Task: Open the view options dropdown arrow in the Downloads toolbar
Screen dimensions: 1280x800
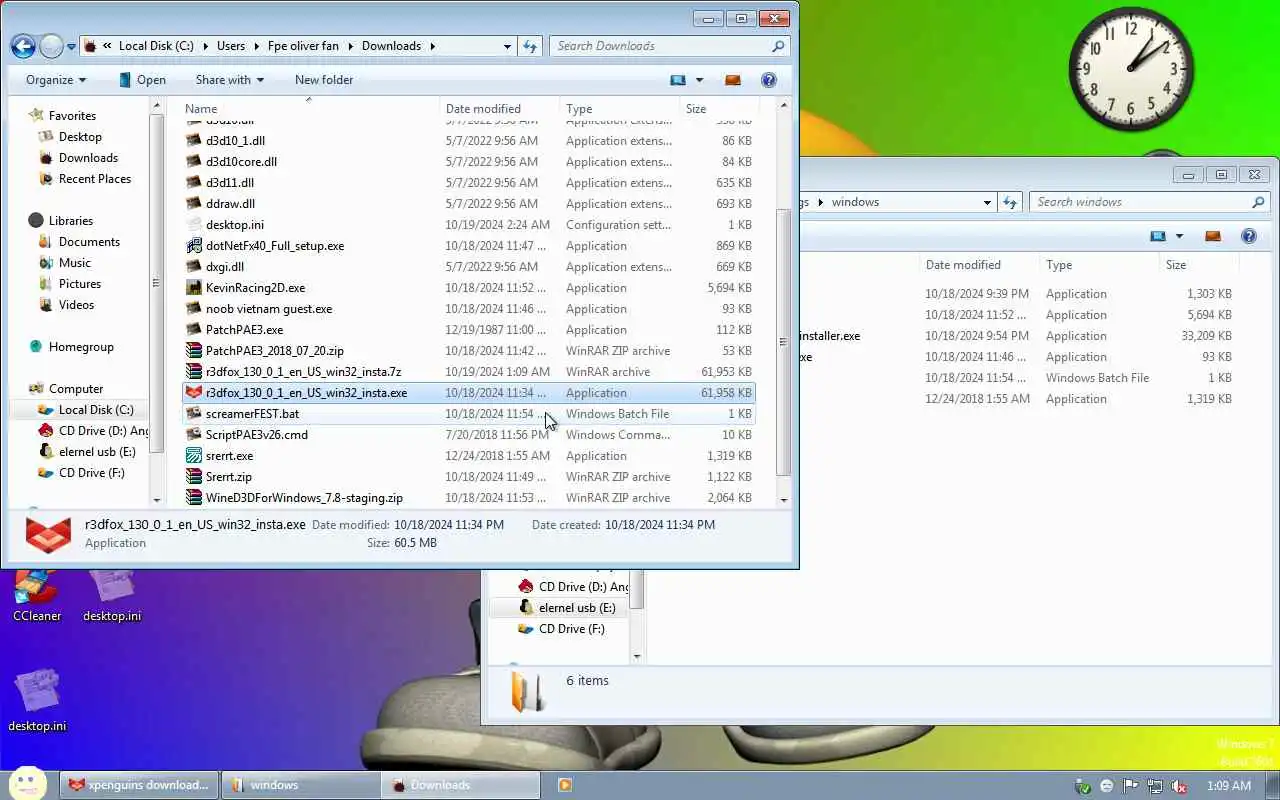Action: click(x=699, y=80)
